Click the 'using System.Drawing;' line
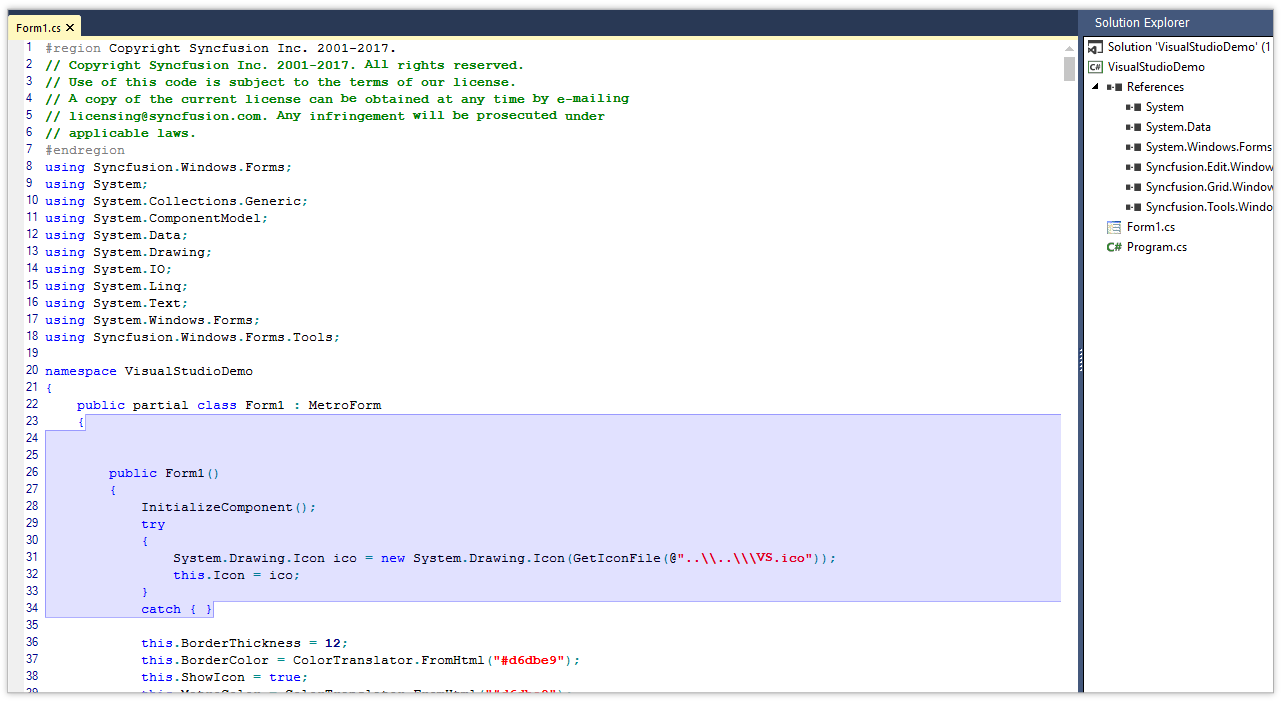 (x=128, y=252)
